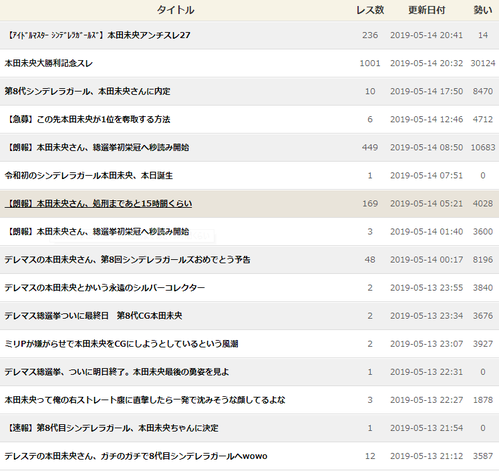This screenshot has width=499, height=471.
Task: Open thread この先本田未央が1位を奪取する方法
Action: pyautogui.click(x=89, y=119)
